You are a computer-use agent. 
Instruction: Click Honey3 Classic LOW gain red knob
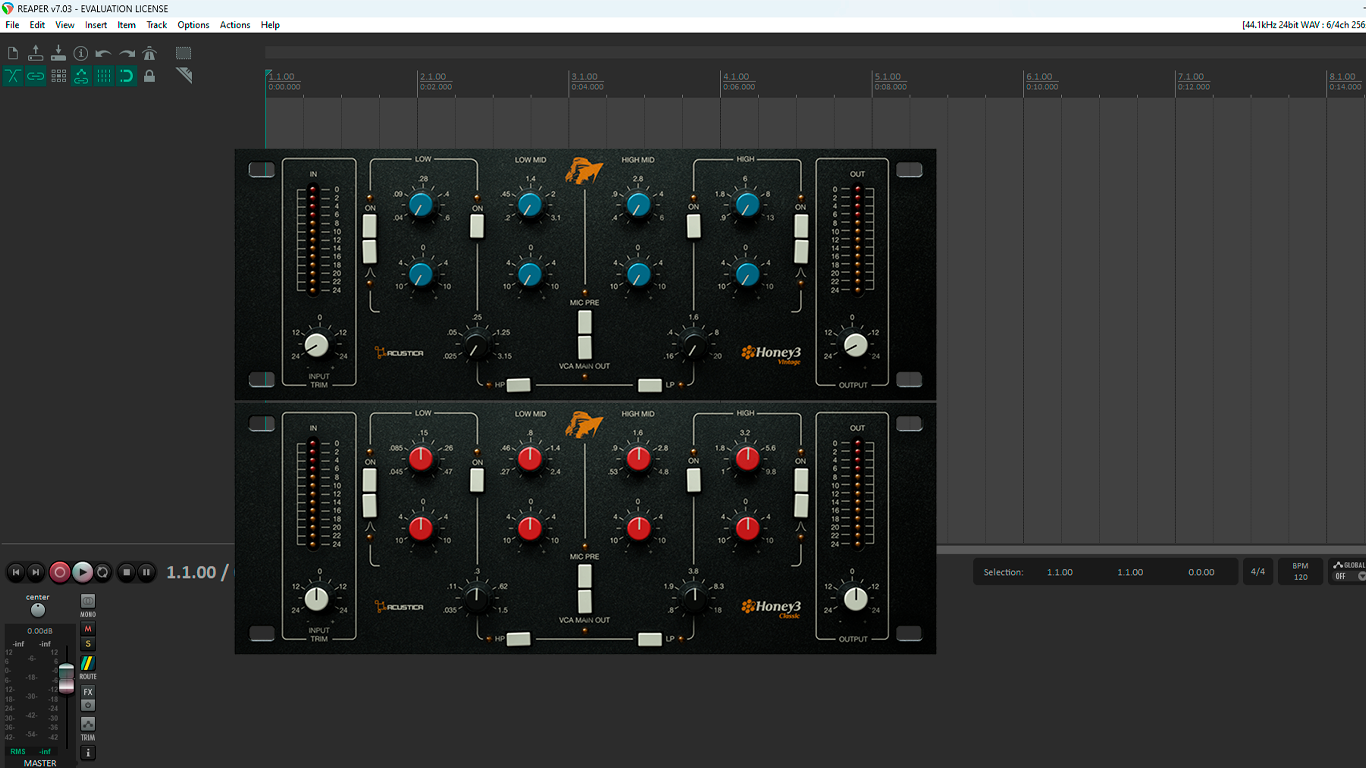click(421, 528)
